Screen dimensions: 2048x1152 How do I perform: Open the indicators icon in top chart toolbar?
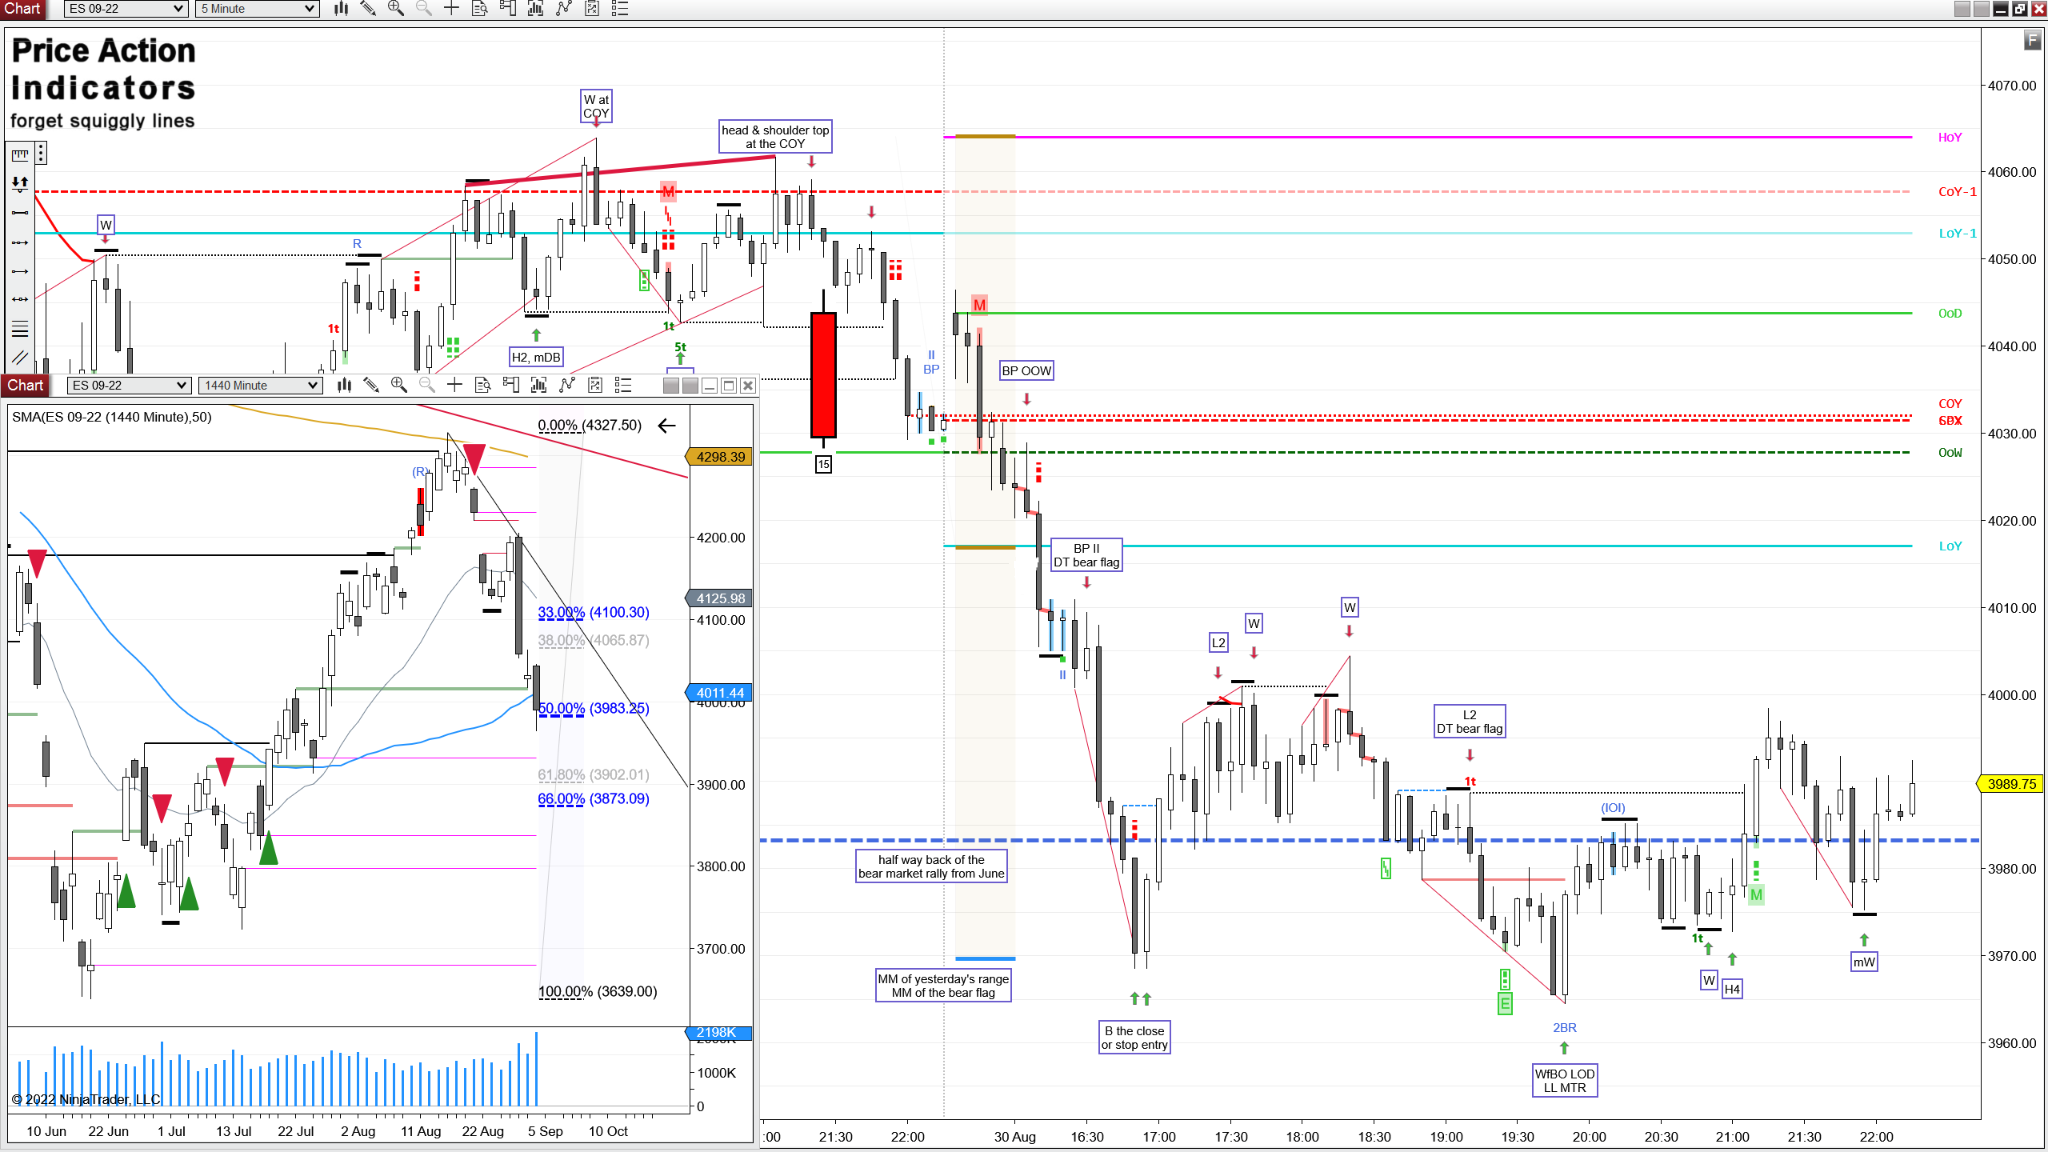tap(536, 9)
